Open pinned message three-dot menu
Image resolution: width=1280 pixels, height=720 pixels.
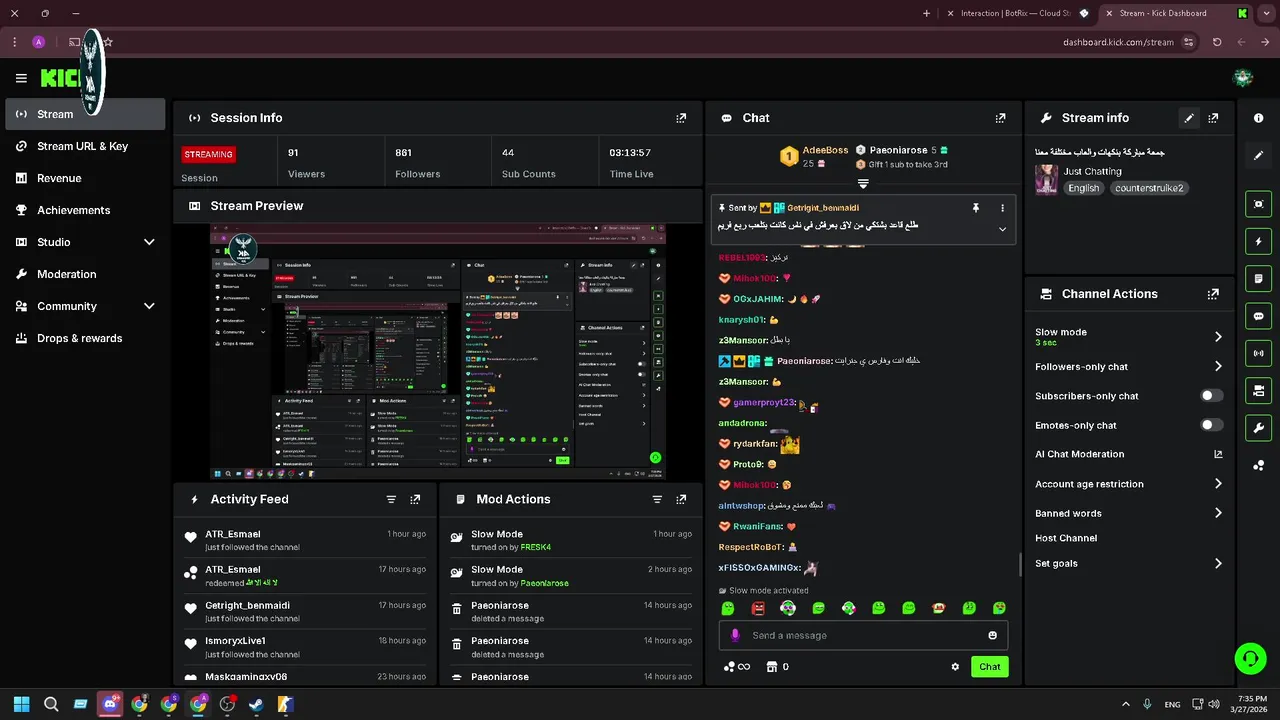(1002, 208)
